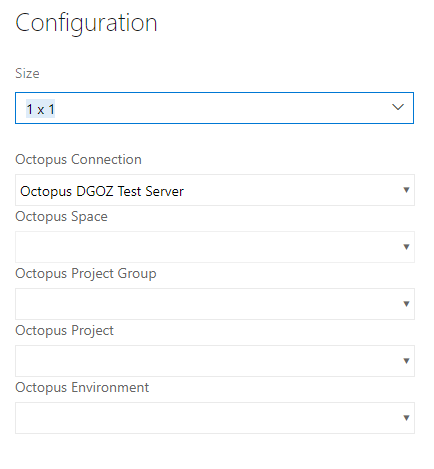Click the Octopus Connection label

(78, 160)
